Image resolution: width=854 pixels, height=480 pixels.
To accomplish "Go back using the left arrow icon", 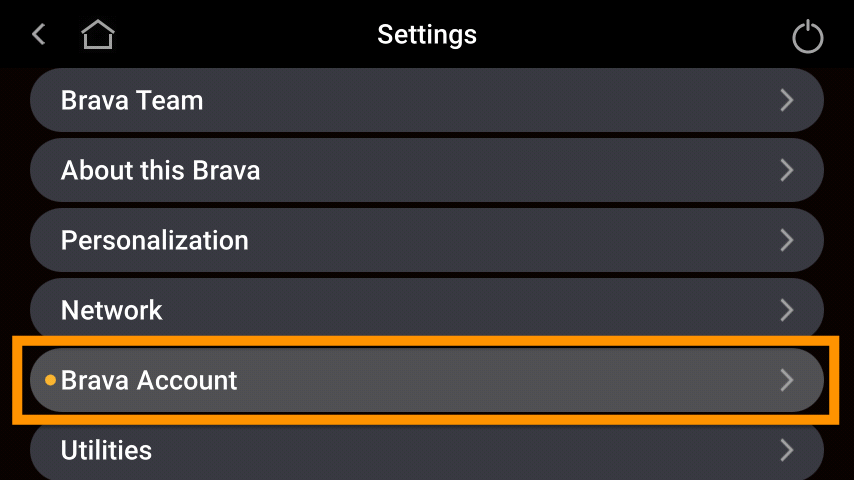I will [x=38, y=34].
